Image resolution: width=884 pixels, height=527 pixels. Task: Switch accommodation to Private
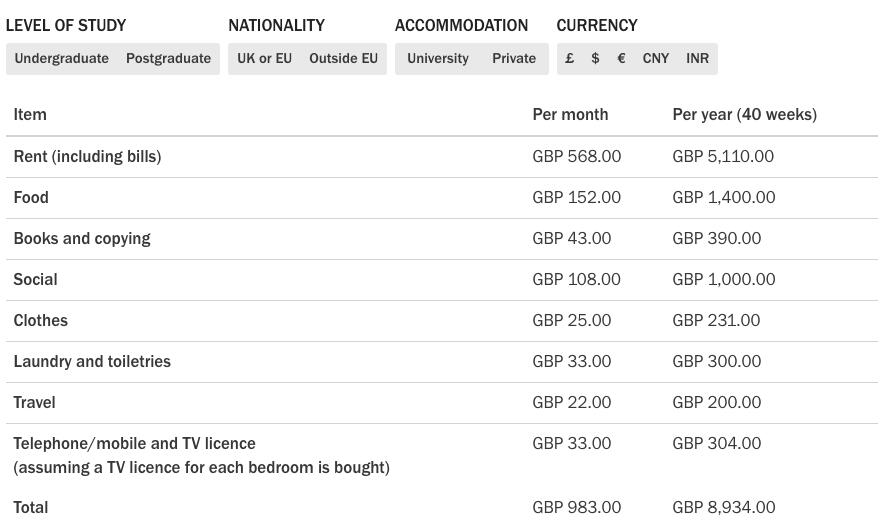pos(514,59)
